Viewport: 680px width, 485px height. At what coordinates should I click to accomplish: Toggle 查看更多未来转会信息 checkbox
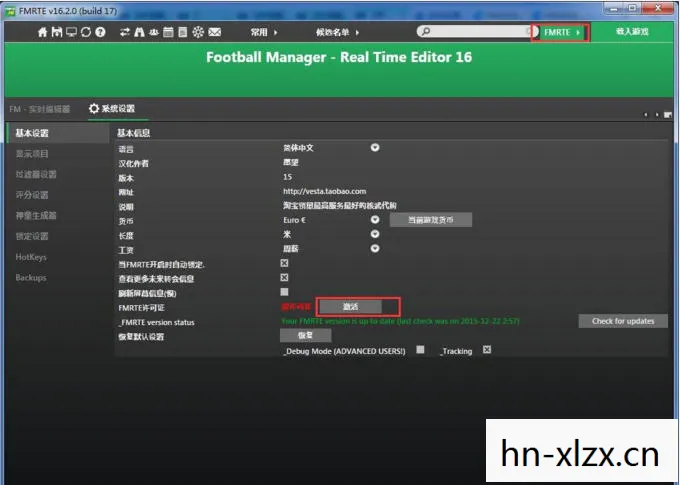284,277
